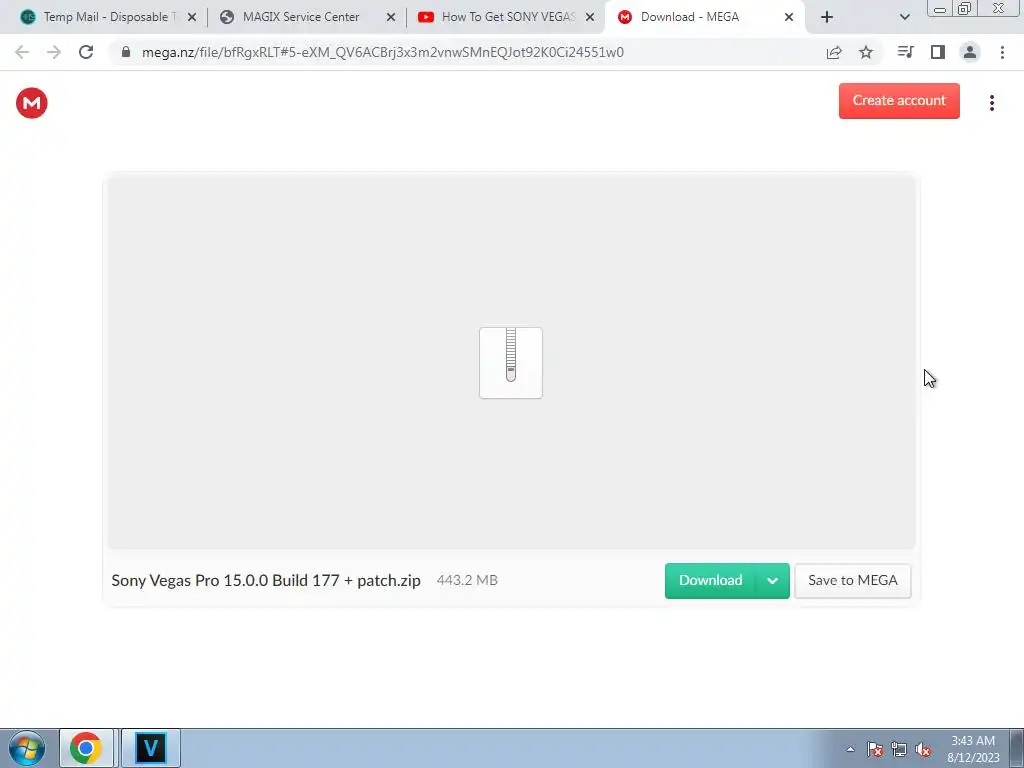The height and width of the screenshot is (768, 1024).
Task: Show hidden system tray icons
Action: (850, 750)
